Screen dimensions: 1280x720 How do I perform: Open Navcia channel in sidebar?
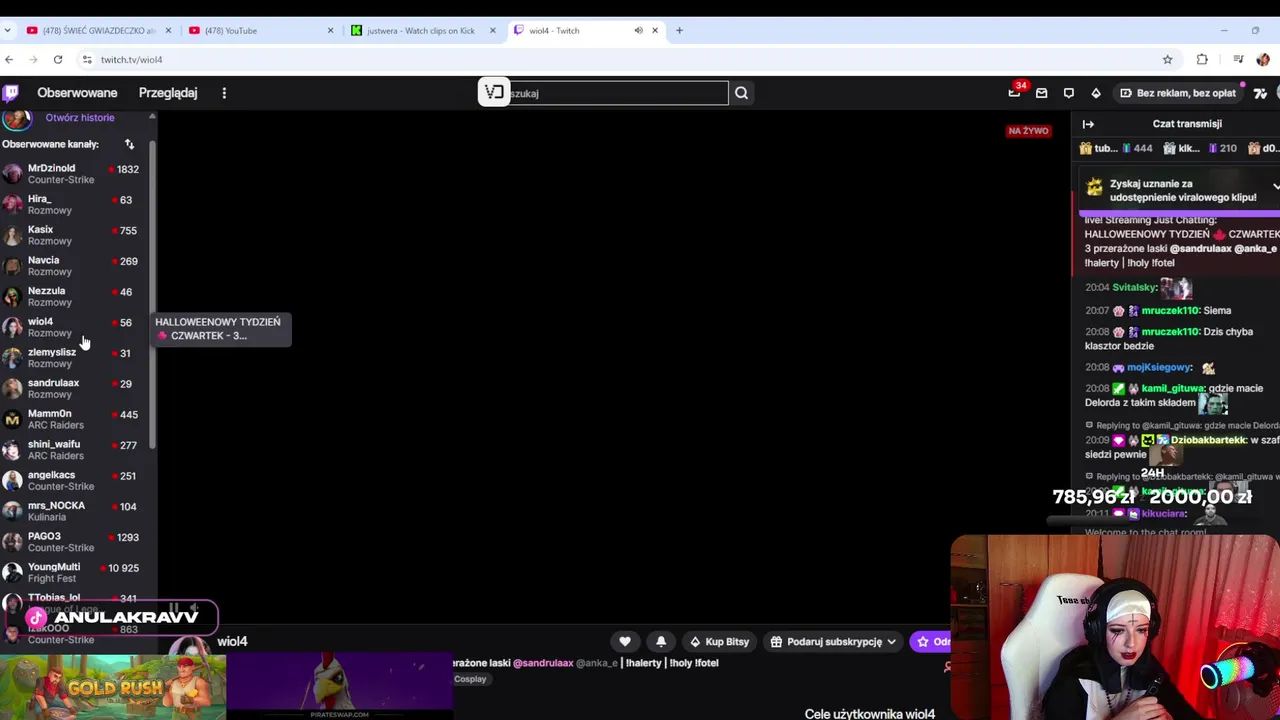[x=75, y=266]
